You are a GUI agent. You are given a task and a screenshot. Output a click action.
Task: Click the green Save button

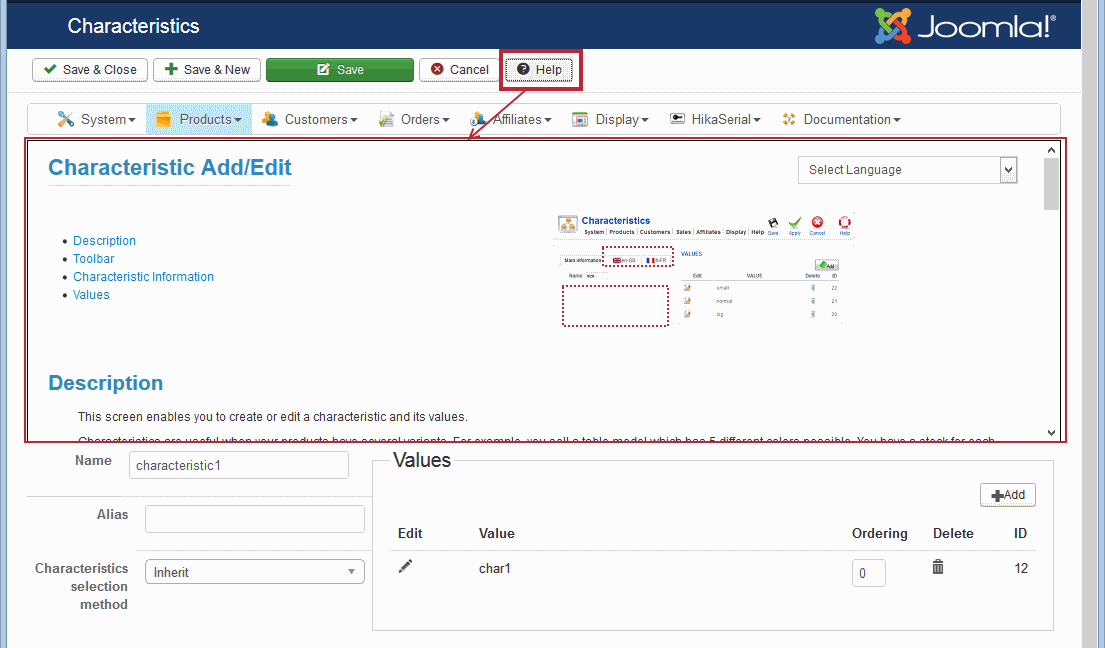pyautogui.click(x=340, y=70)
